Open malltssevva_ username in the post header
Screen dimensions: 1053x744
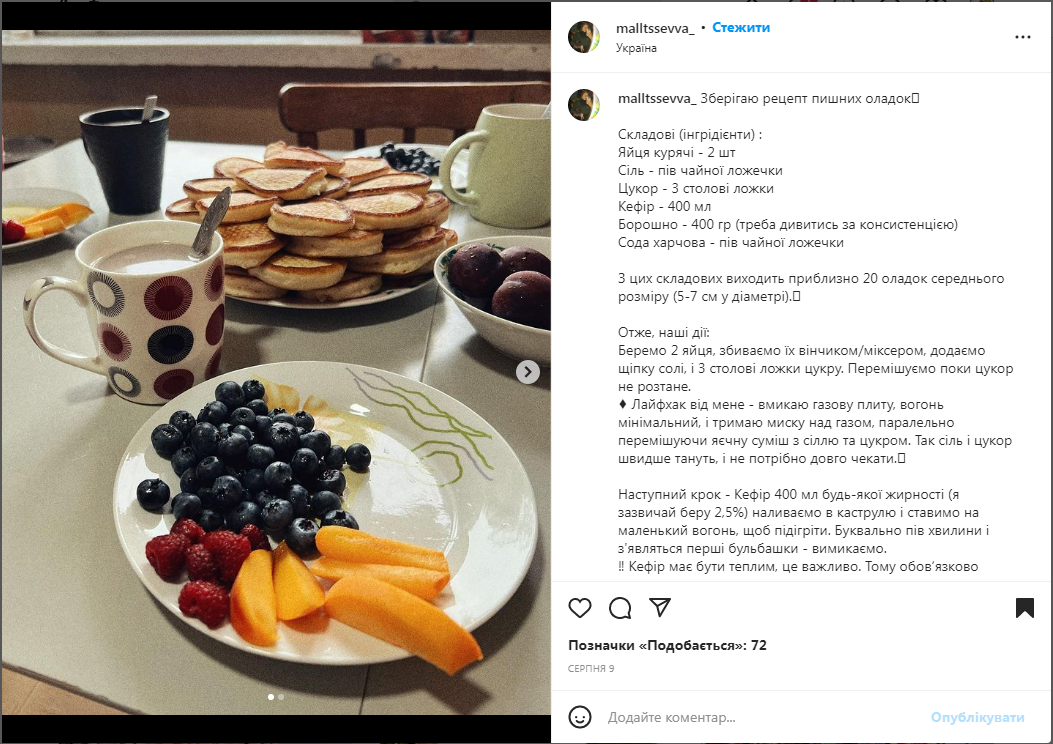tap(655, 28)
